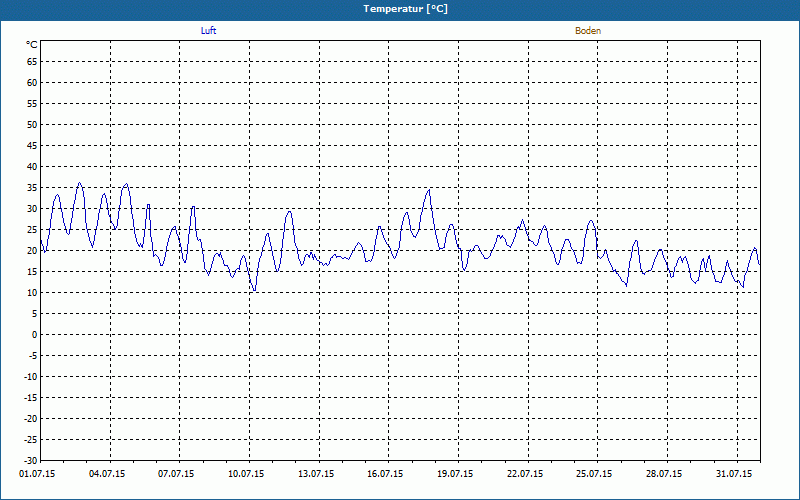The image size is (800, 500).
Task: Click the 25.07.15 date axis label
Action: coord(594,474)
